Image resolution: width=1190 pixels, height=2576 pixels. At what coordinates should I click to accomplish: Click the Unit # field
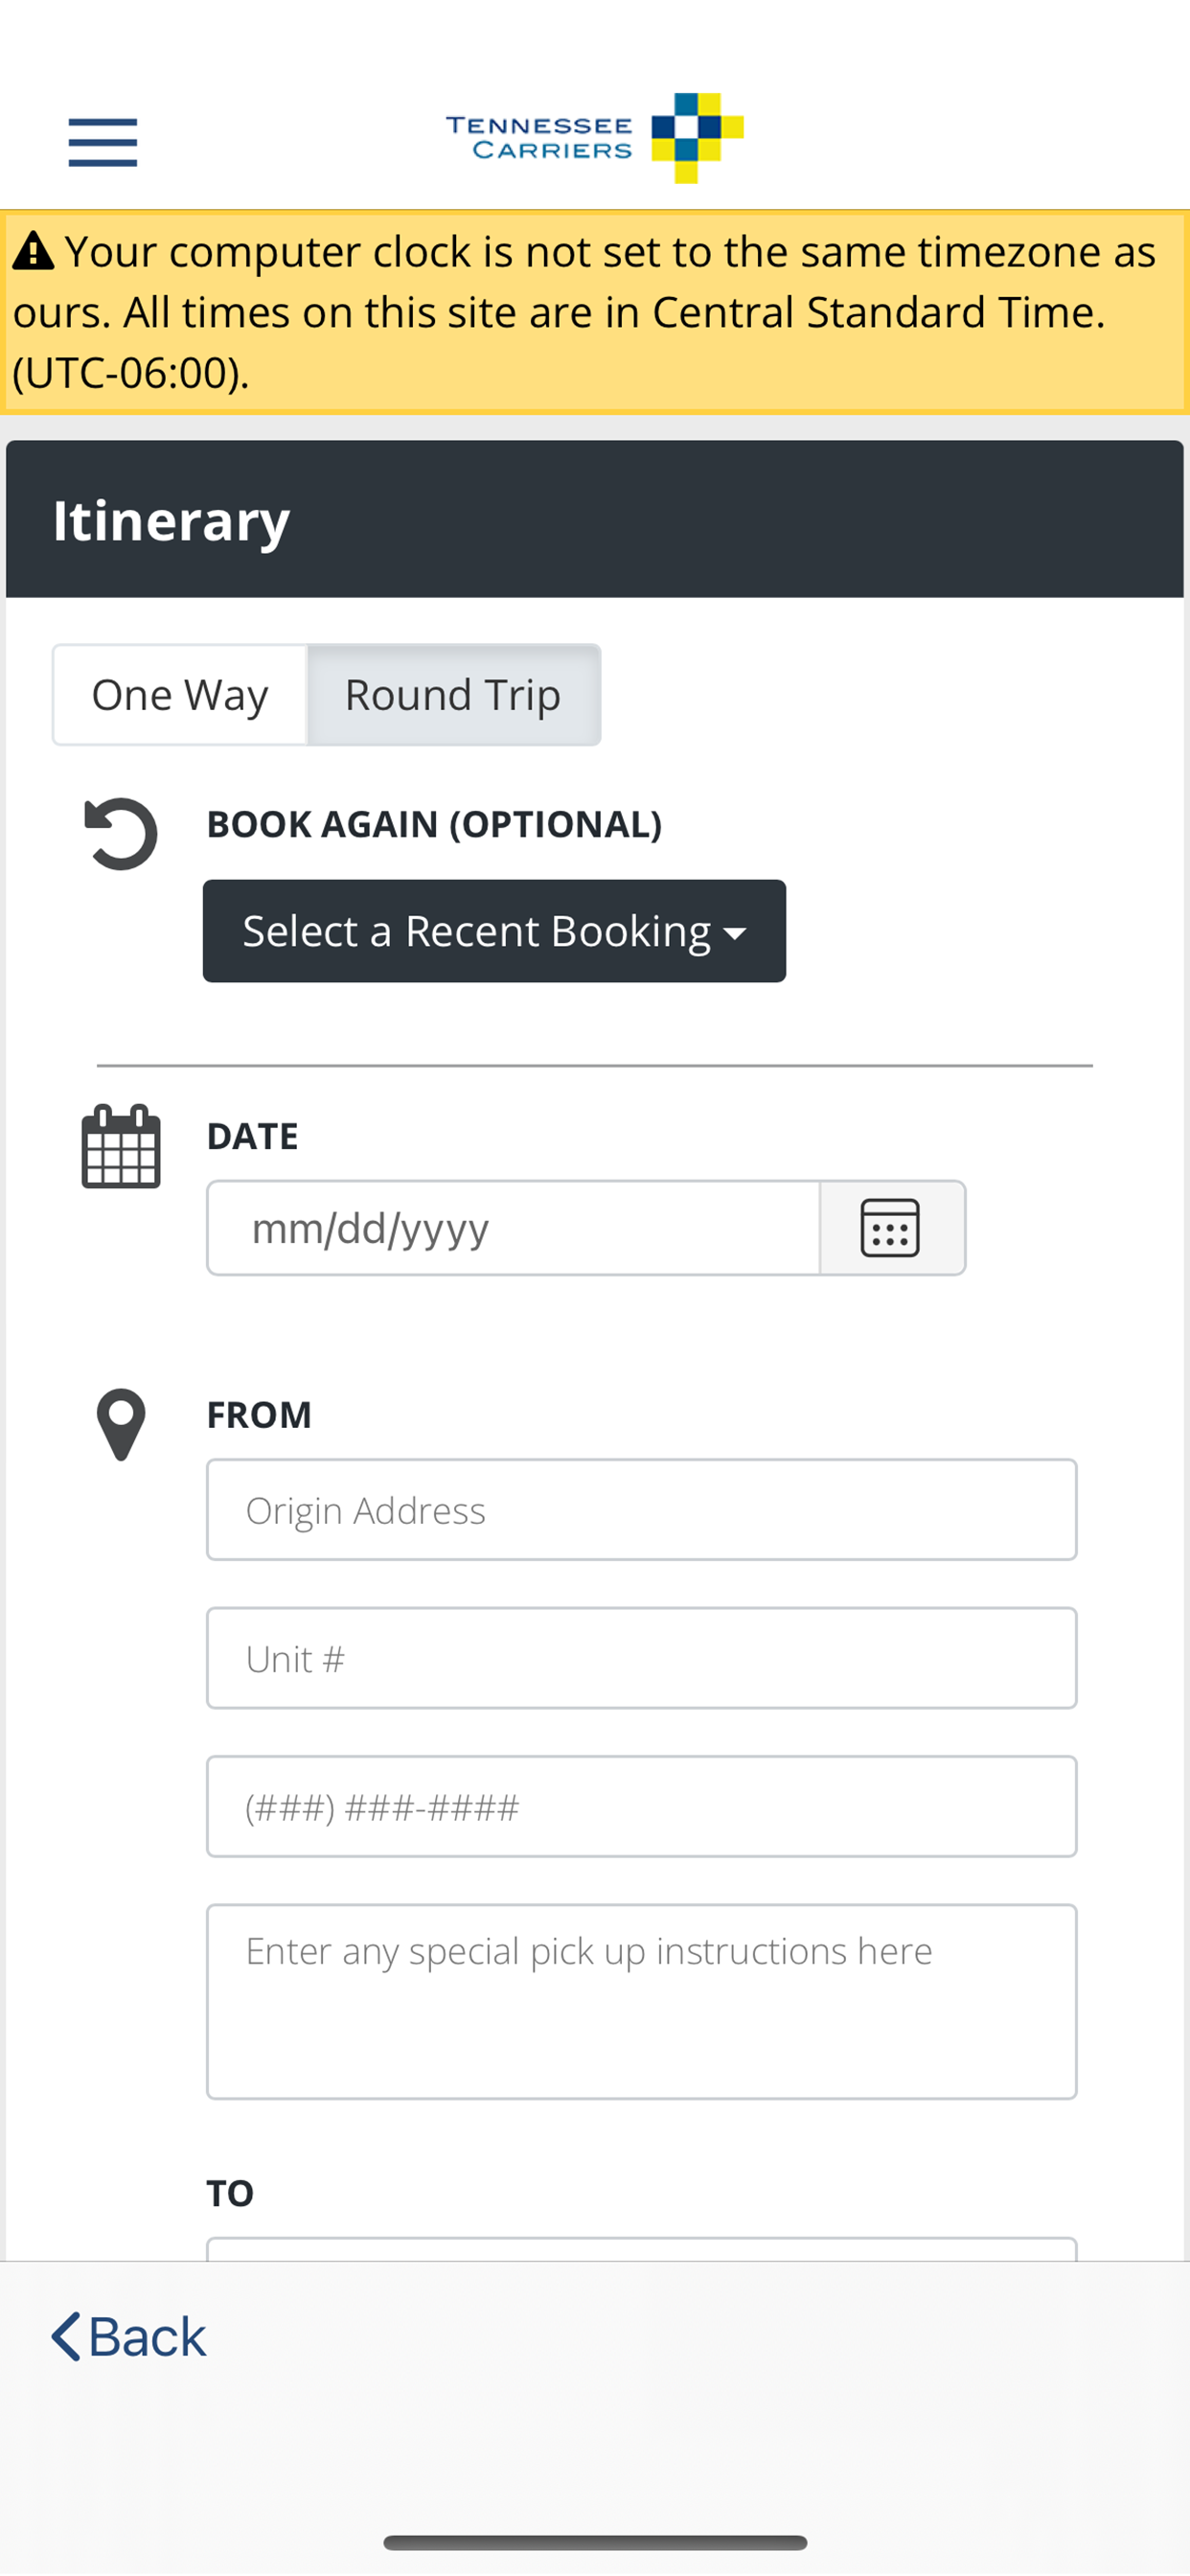641,1658
